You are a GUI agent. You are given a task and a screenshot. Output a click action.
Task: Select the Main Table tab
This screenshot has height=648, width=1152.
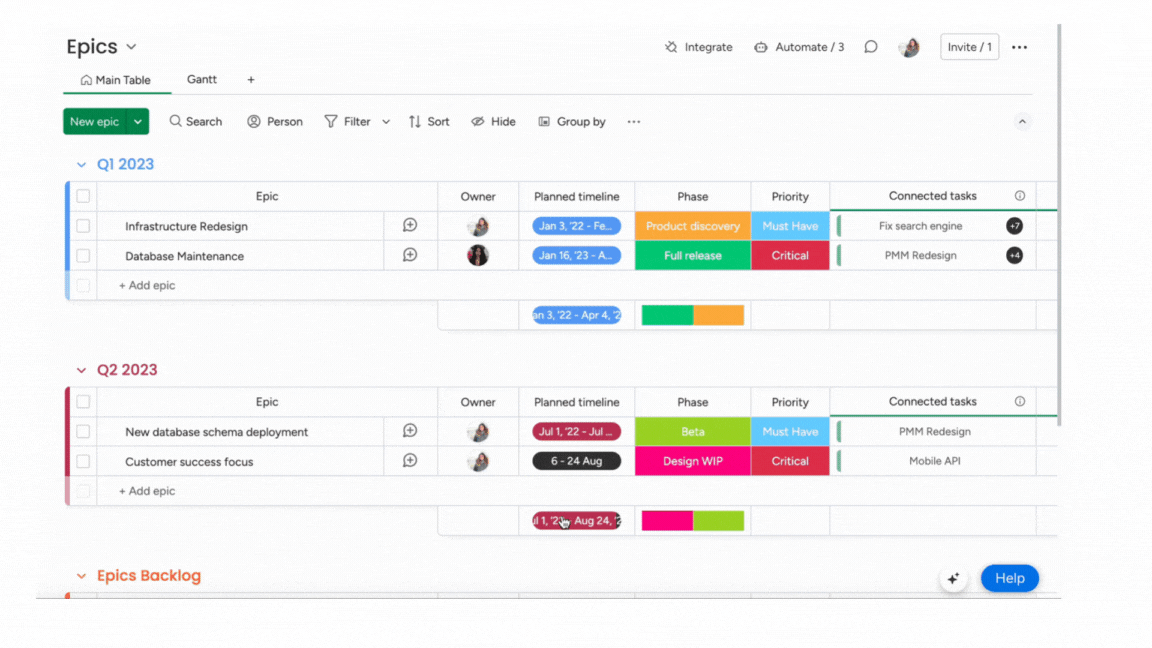pyautogui.click(x=115, y=80)
